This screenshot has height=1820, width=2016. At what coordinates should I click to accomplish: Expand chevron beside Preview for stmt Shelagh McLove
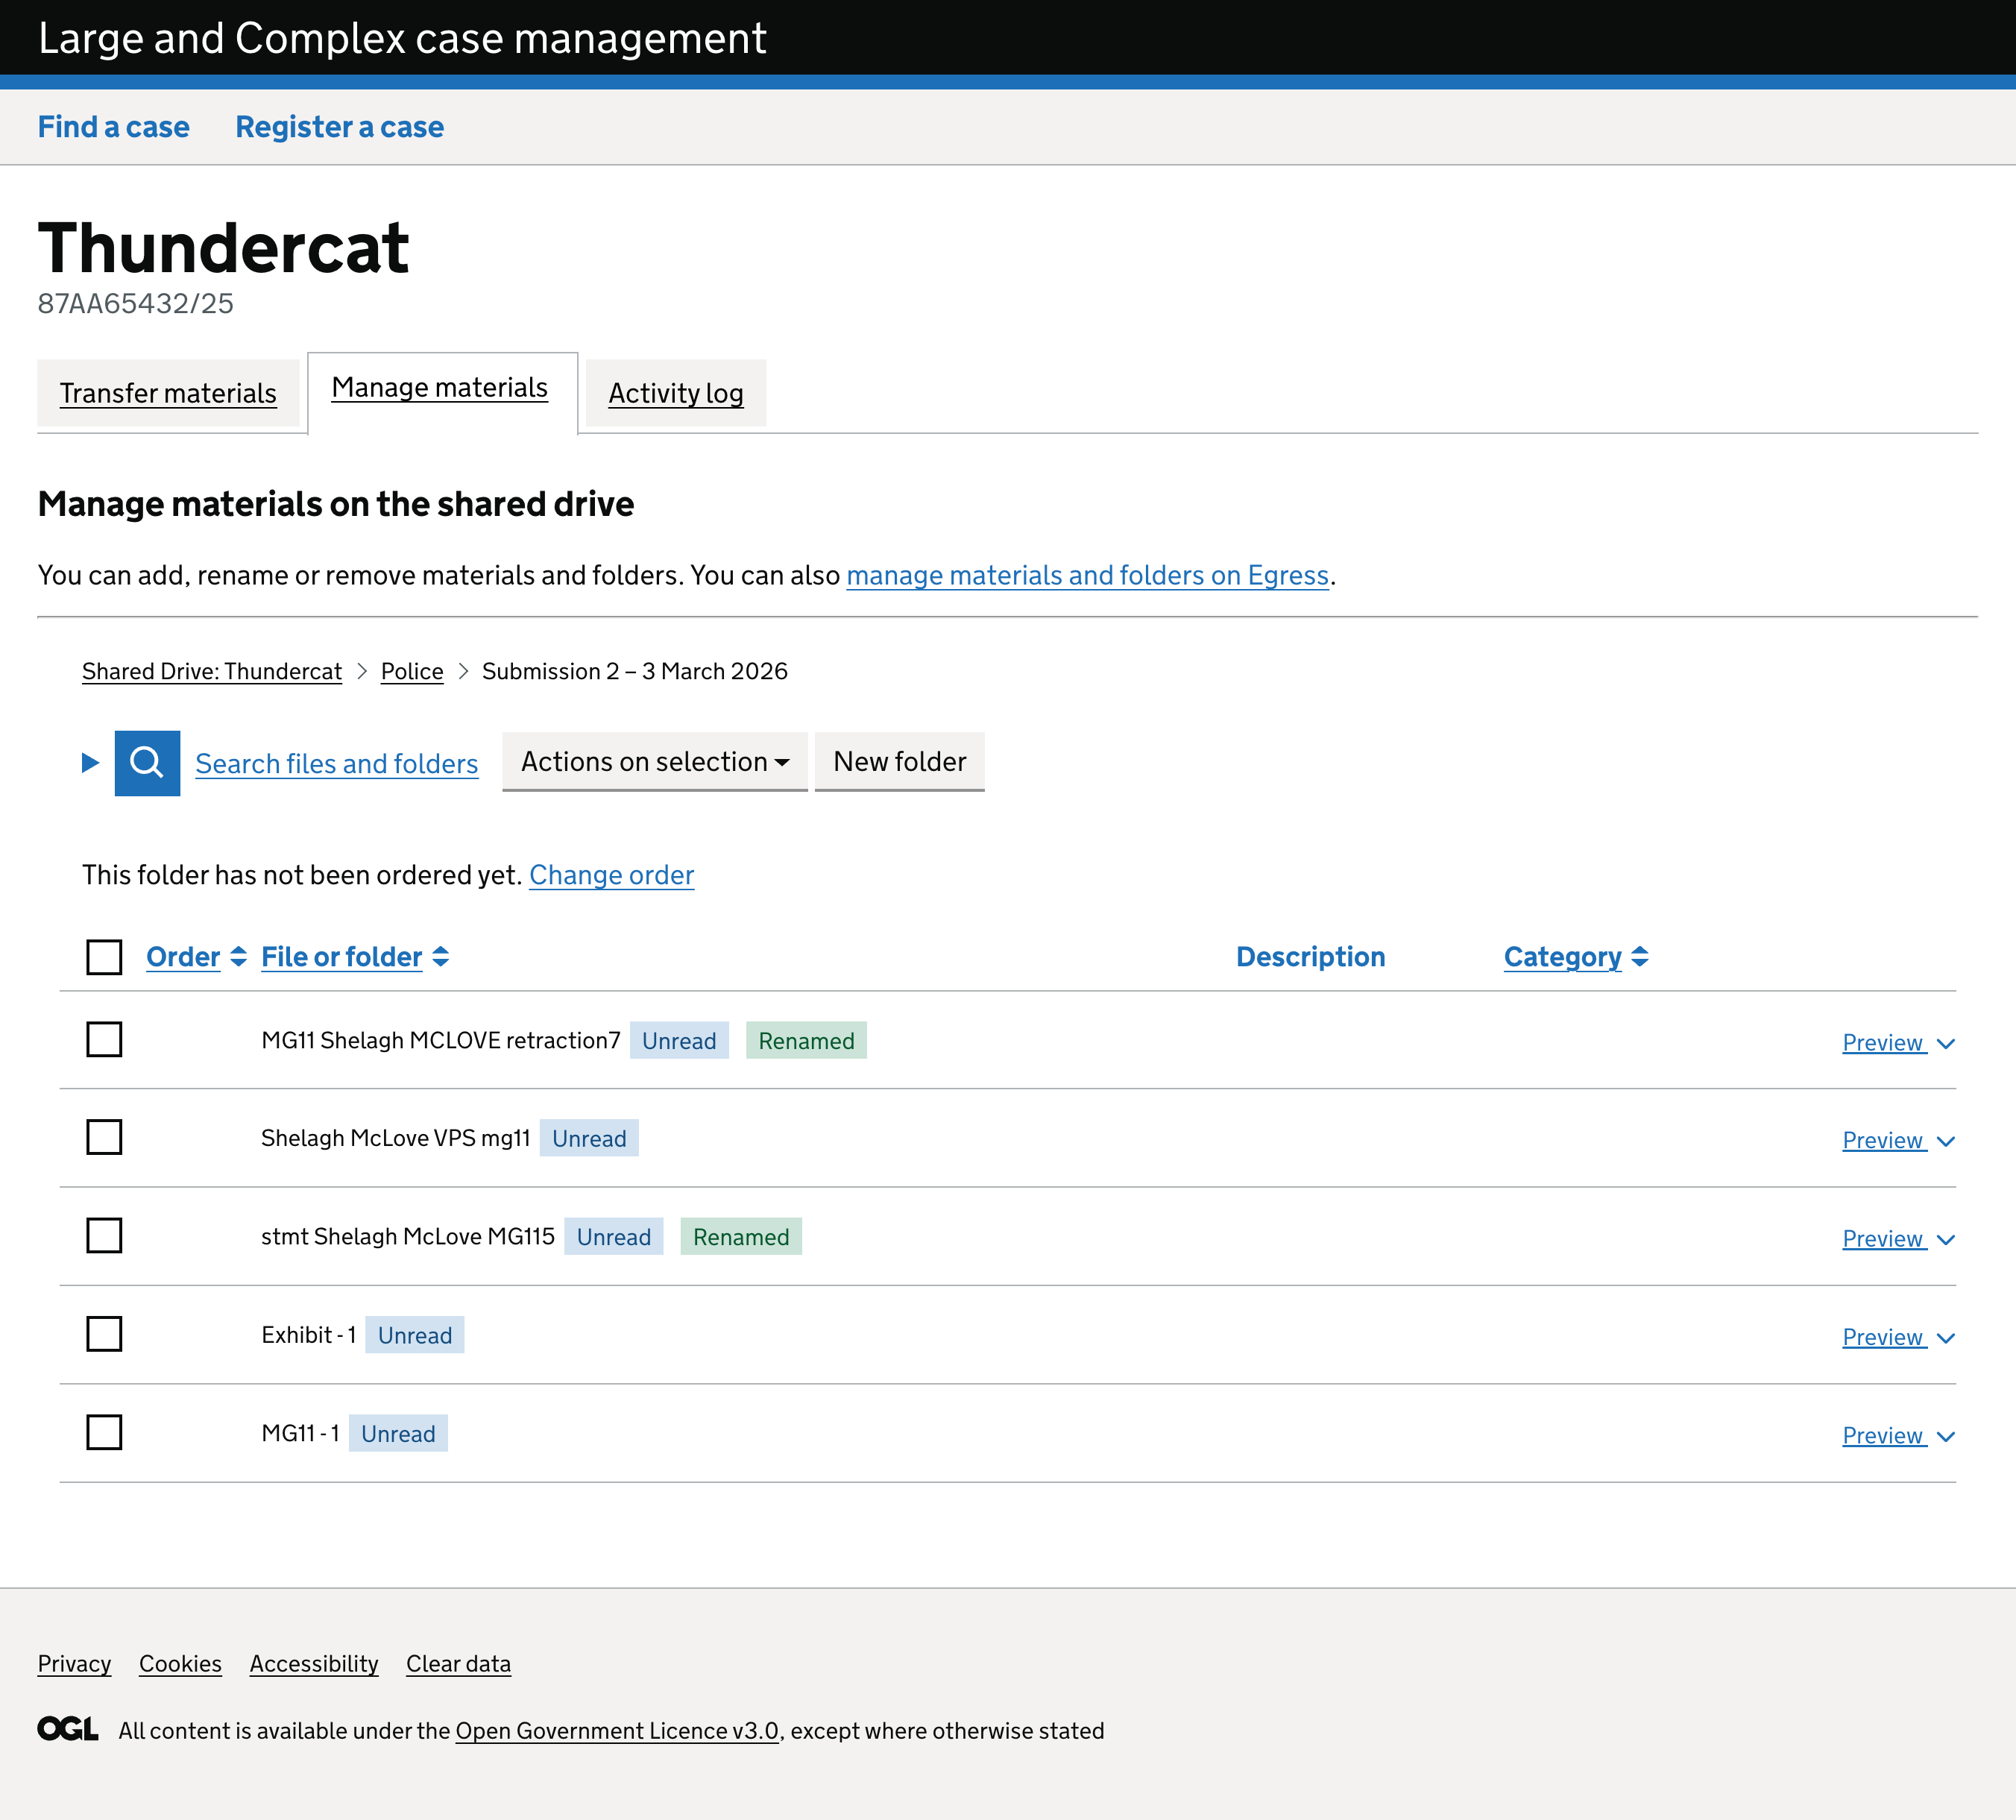(1945, 1240)
